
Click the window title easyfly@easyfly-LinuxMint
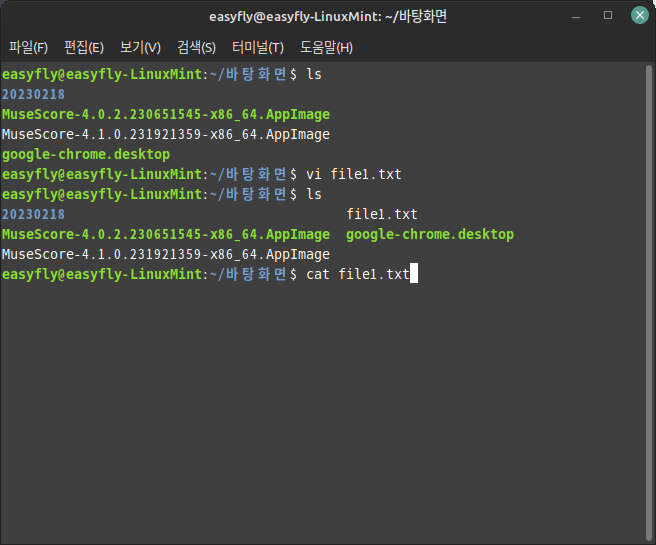coord(328,17)
